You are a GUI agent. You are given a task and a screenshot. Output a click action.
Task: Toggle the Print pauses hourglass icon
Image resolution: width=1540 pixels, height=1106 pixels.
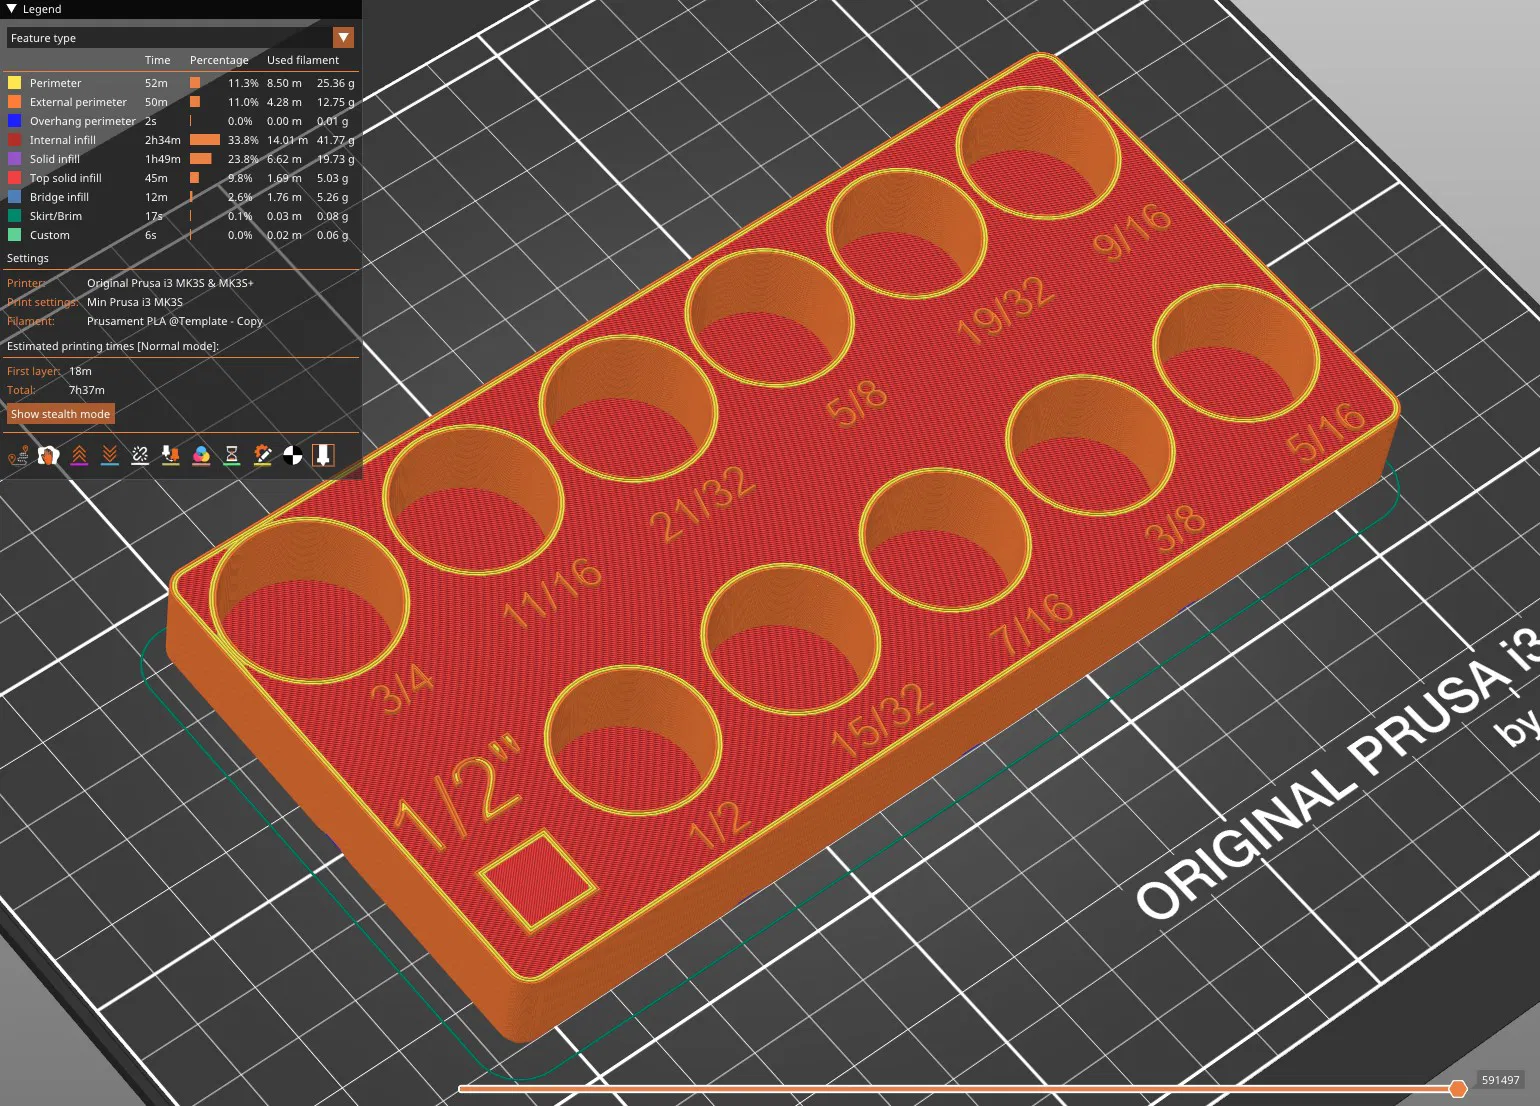(232, 456)
